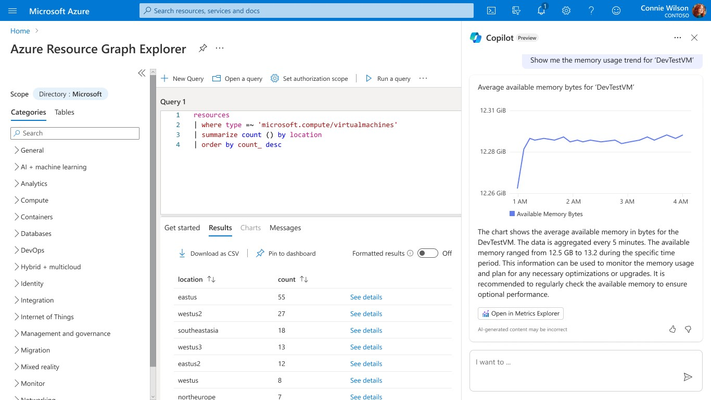This screenshot has height=400, width=711.
Task: Send the Copilot message
Action: [x=688, y=377]
